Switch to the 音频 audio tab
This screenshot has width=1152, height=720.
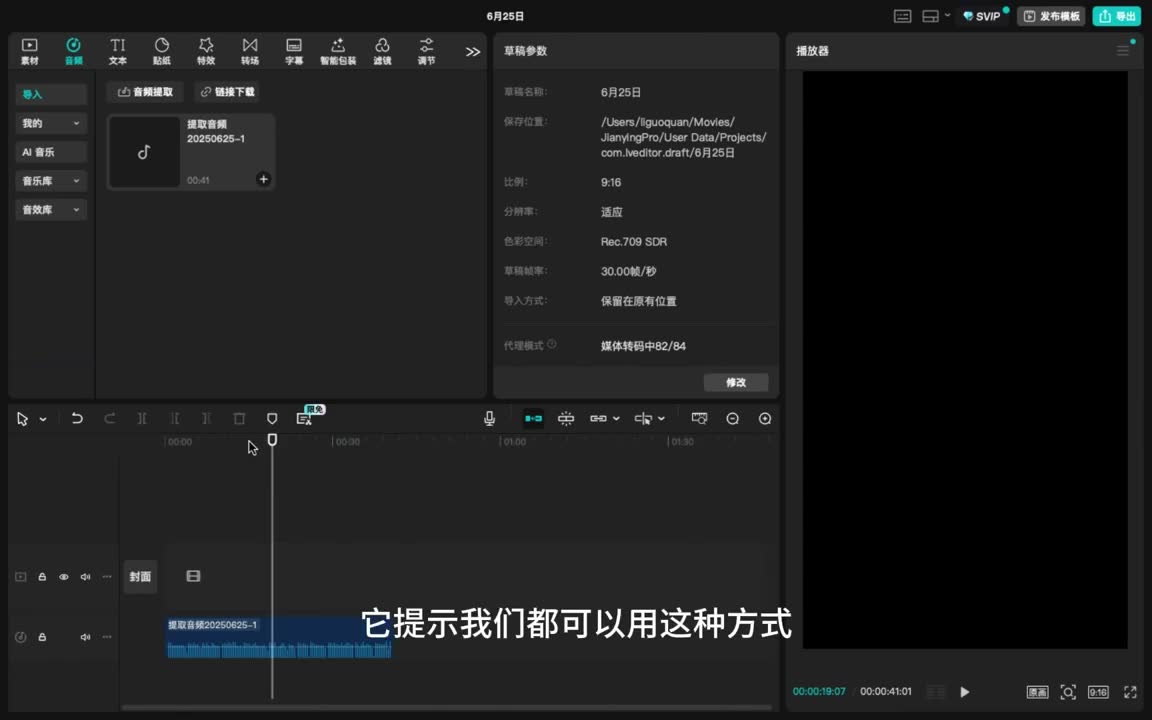73,51
